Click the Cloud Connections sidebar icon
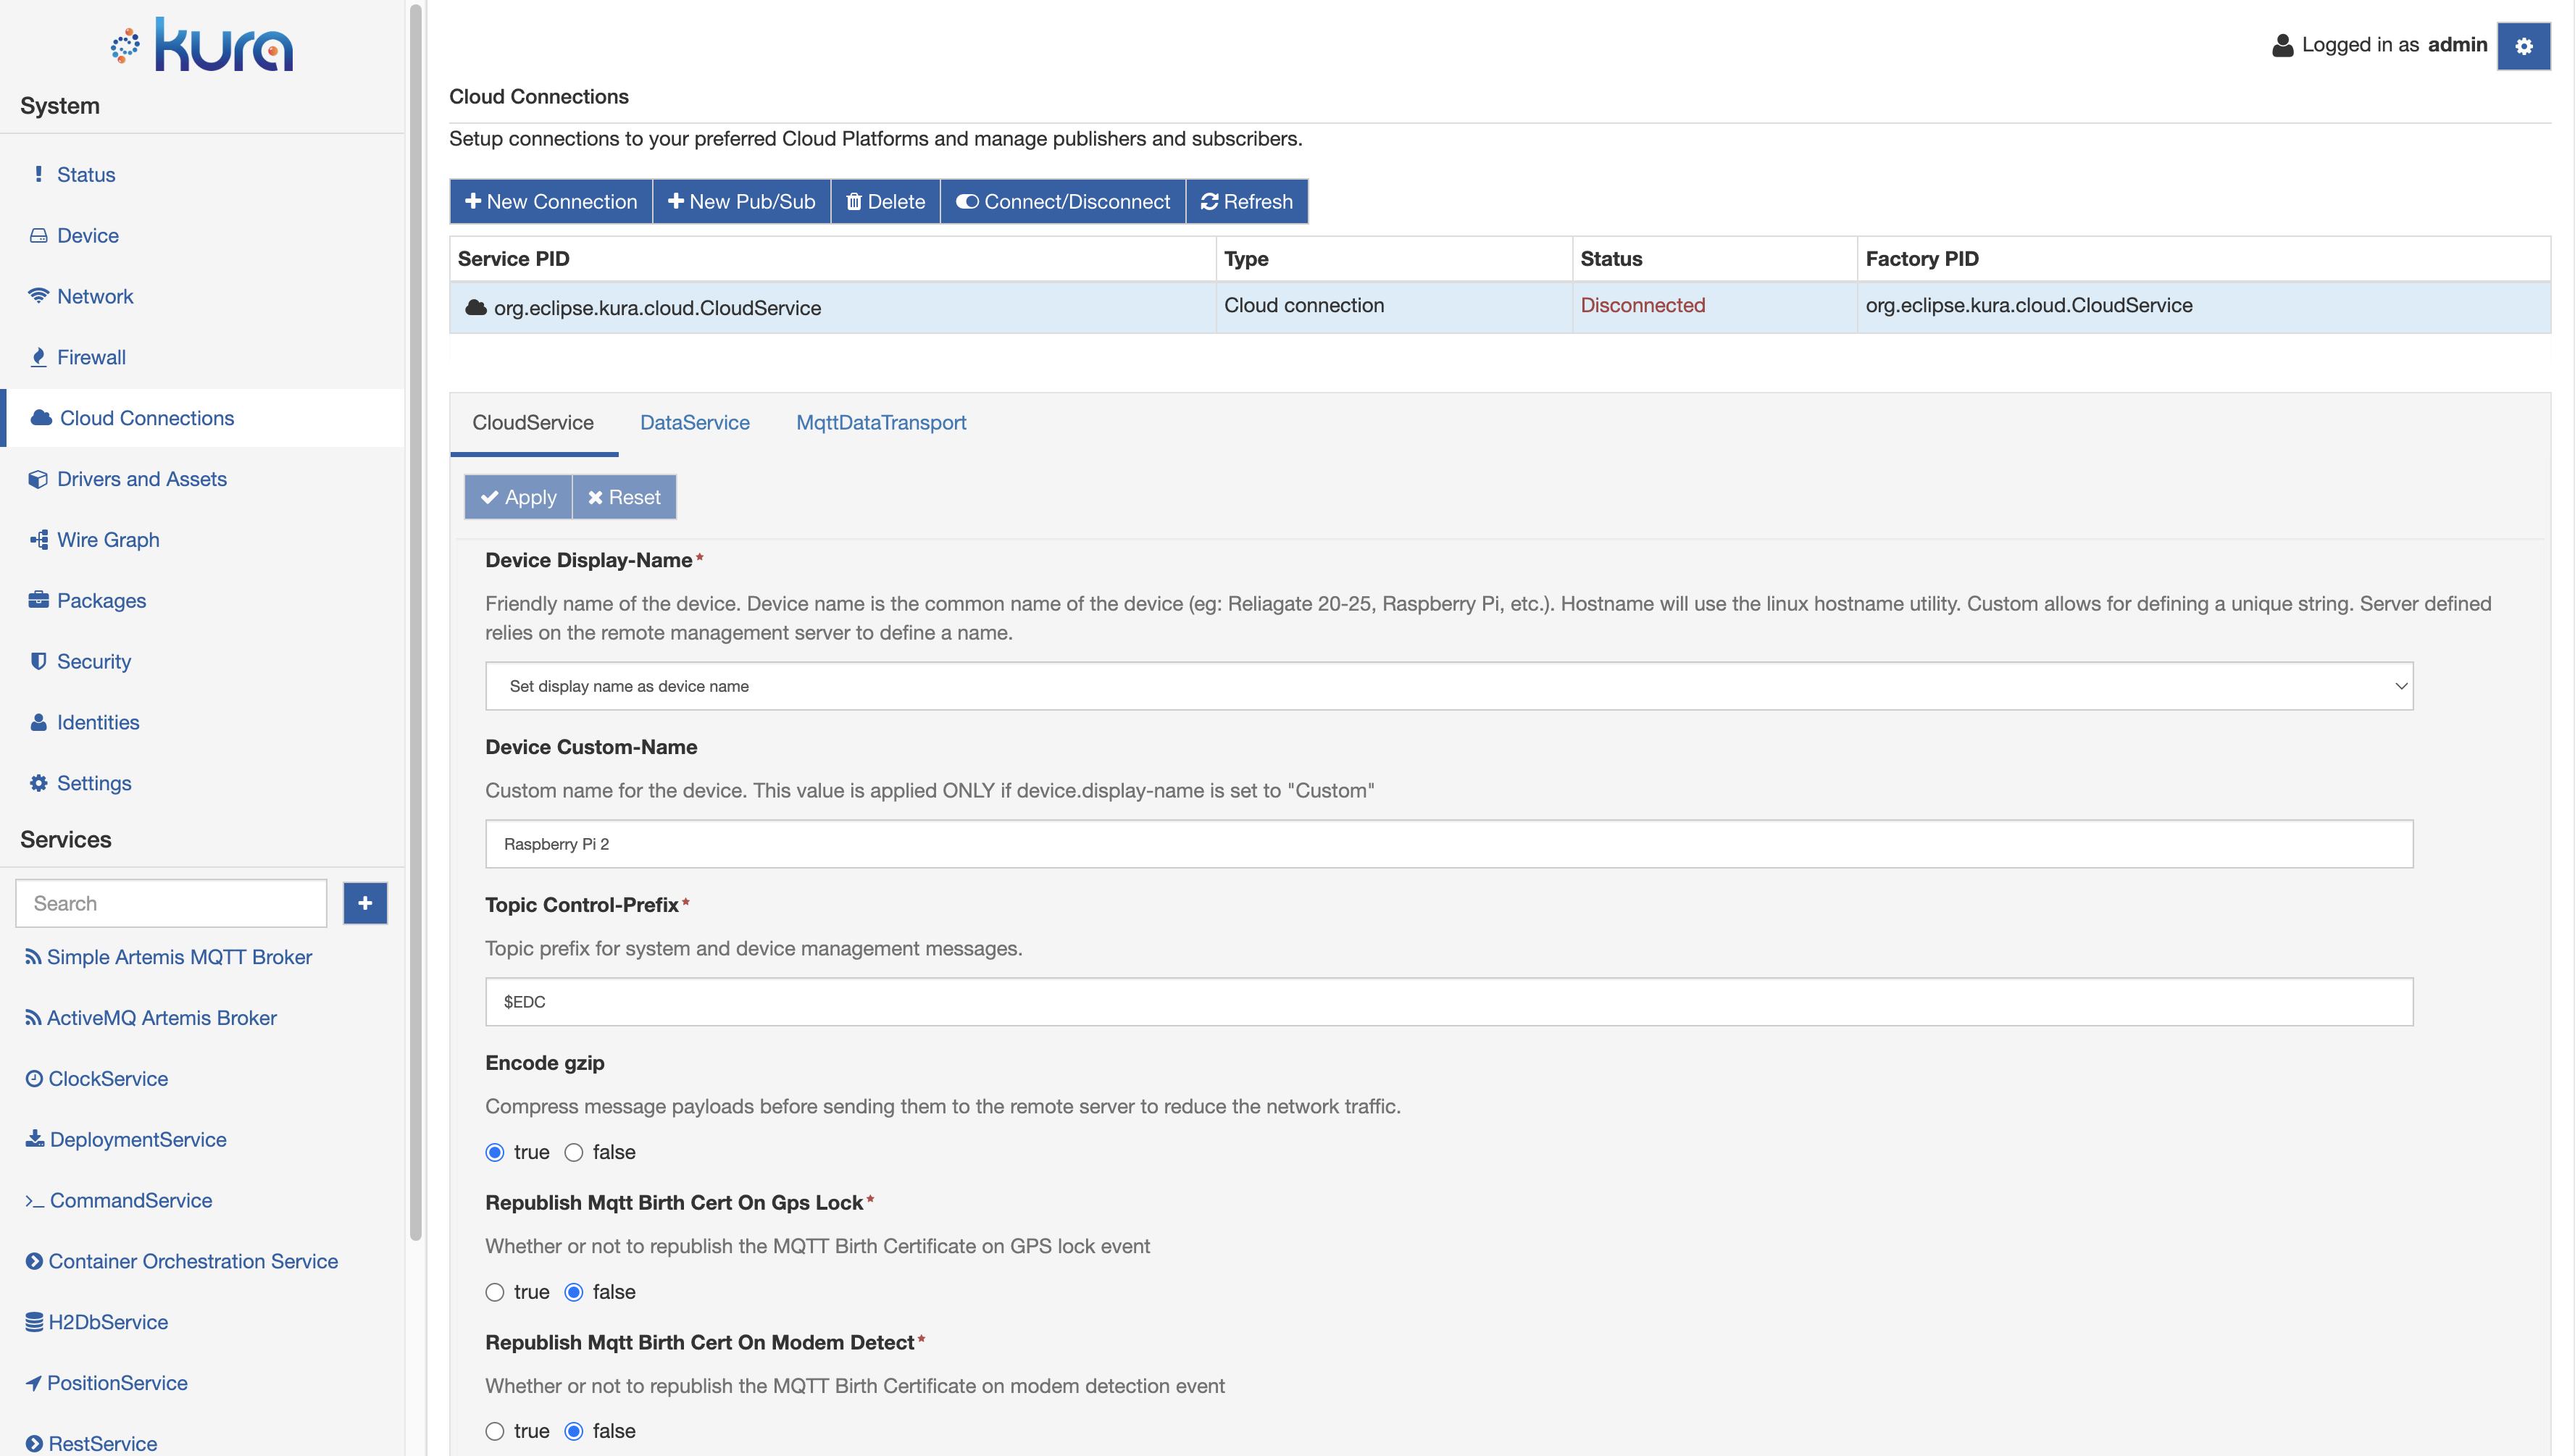2575x1456 pixels. tap(36, 417)
